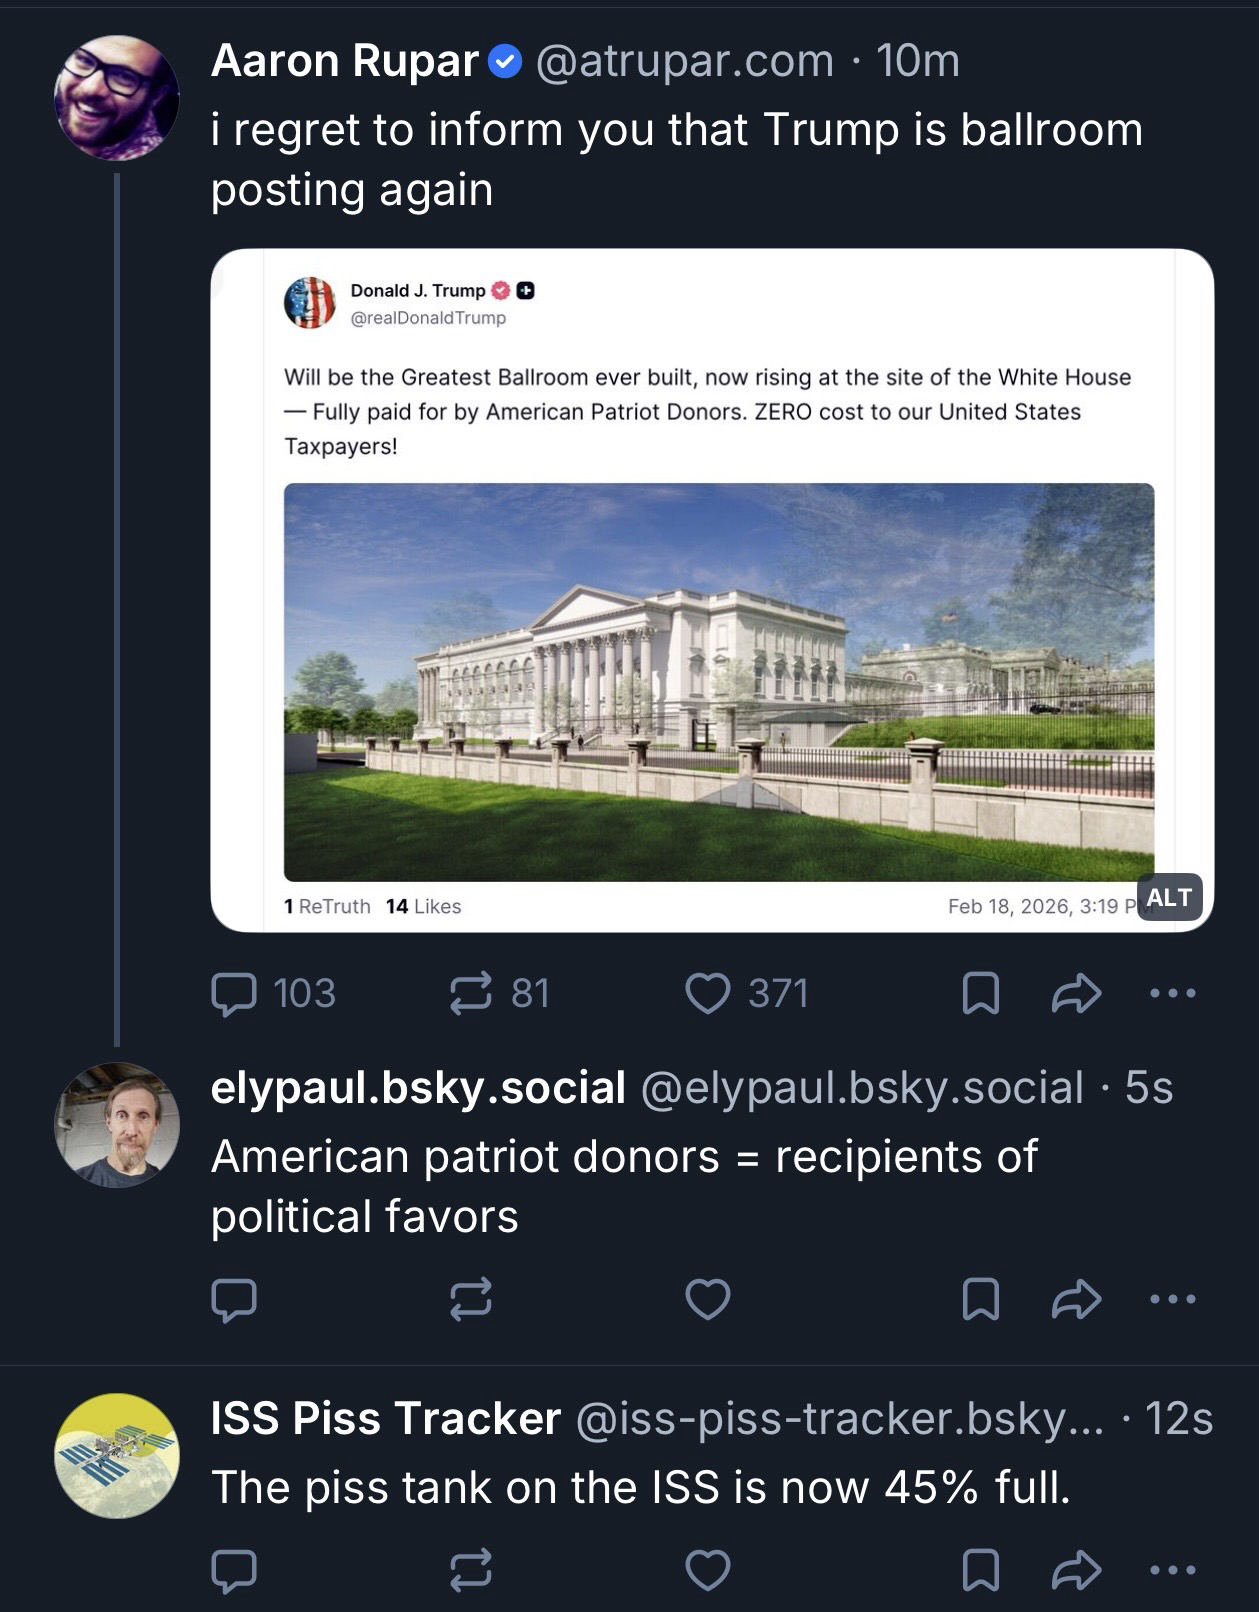This screenshot has height=1612, width=1259.
Task: Reply to elypaul's comment
Action: (x=235, y=1300)
